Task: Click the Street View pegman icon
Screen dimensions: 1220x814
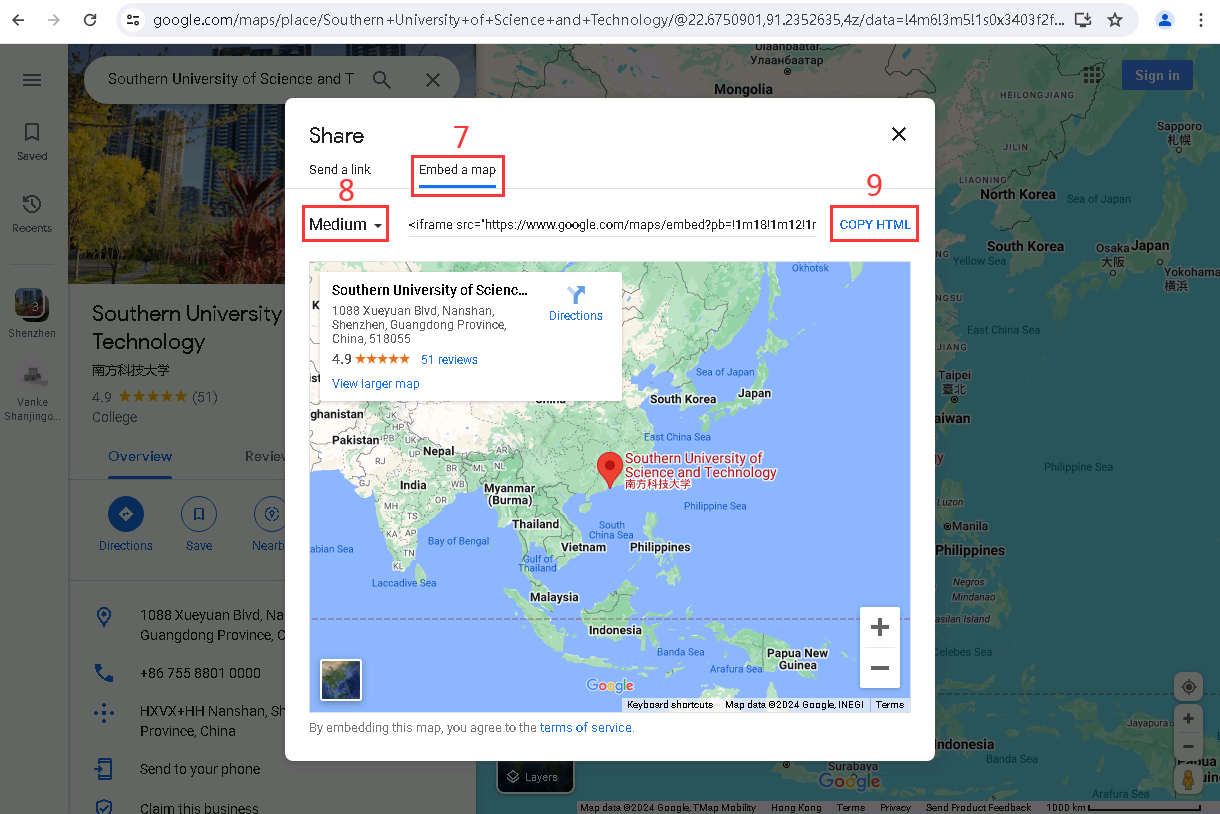Action: point(1188,779)
